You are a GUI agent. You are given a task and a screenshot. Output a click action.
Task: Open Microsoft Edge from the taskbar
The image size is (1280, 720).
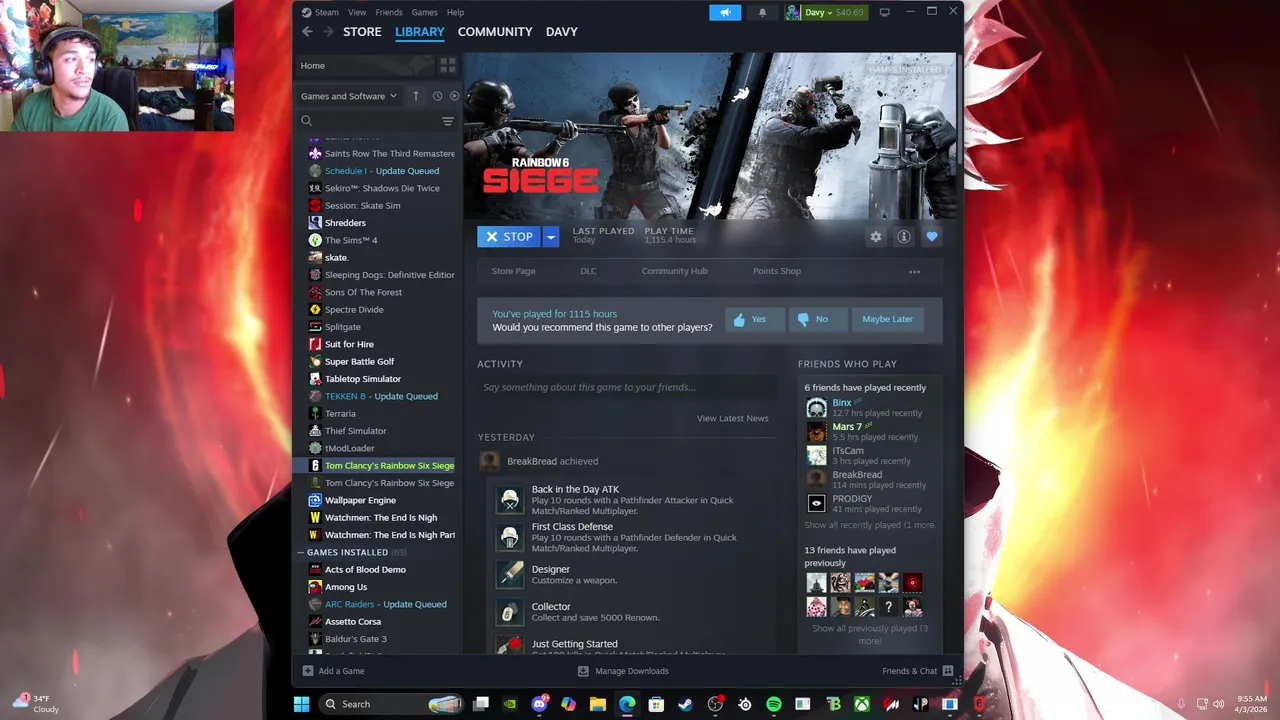pos(627,704)
